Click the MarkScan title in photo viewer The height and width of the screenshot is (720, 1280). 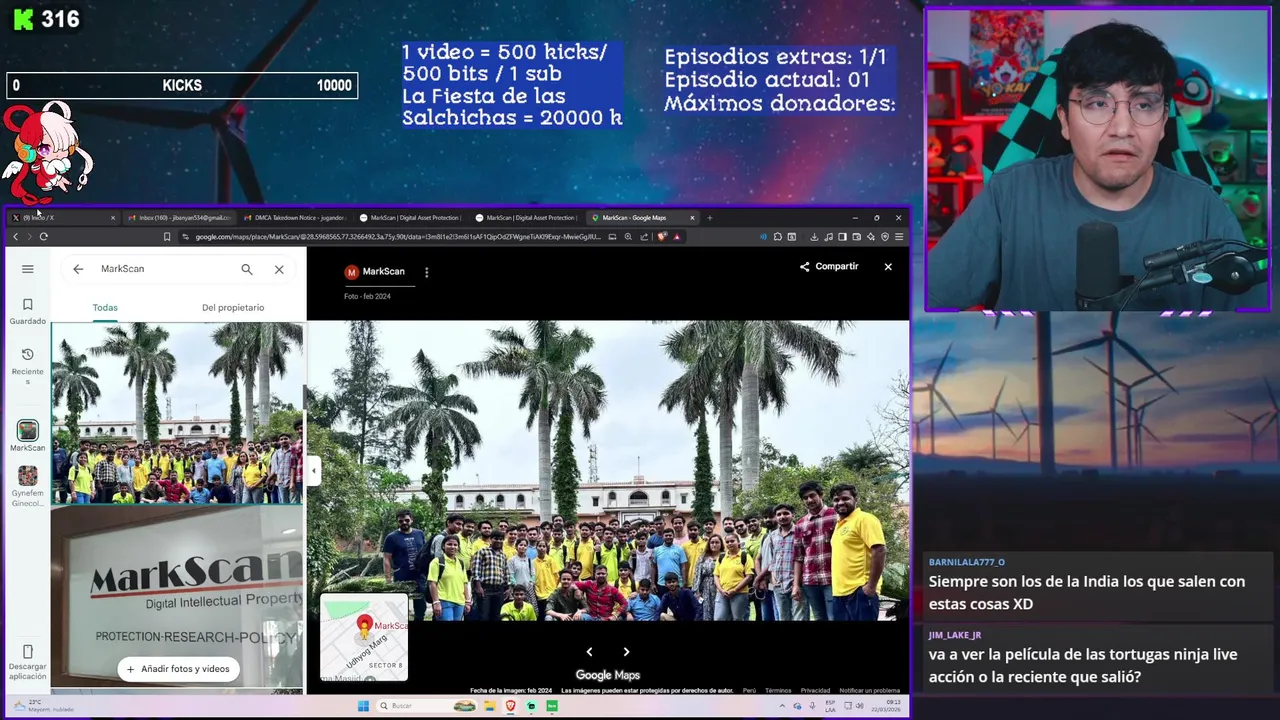point(384,272)
